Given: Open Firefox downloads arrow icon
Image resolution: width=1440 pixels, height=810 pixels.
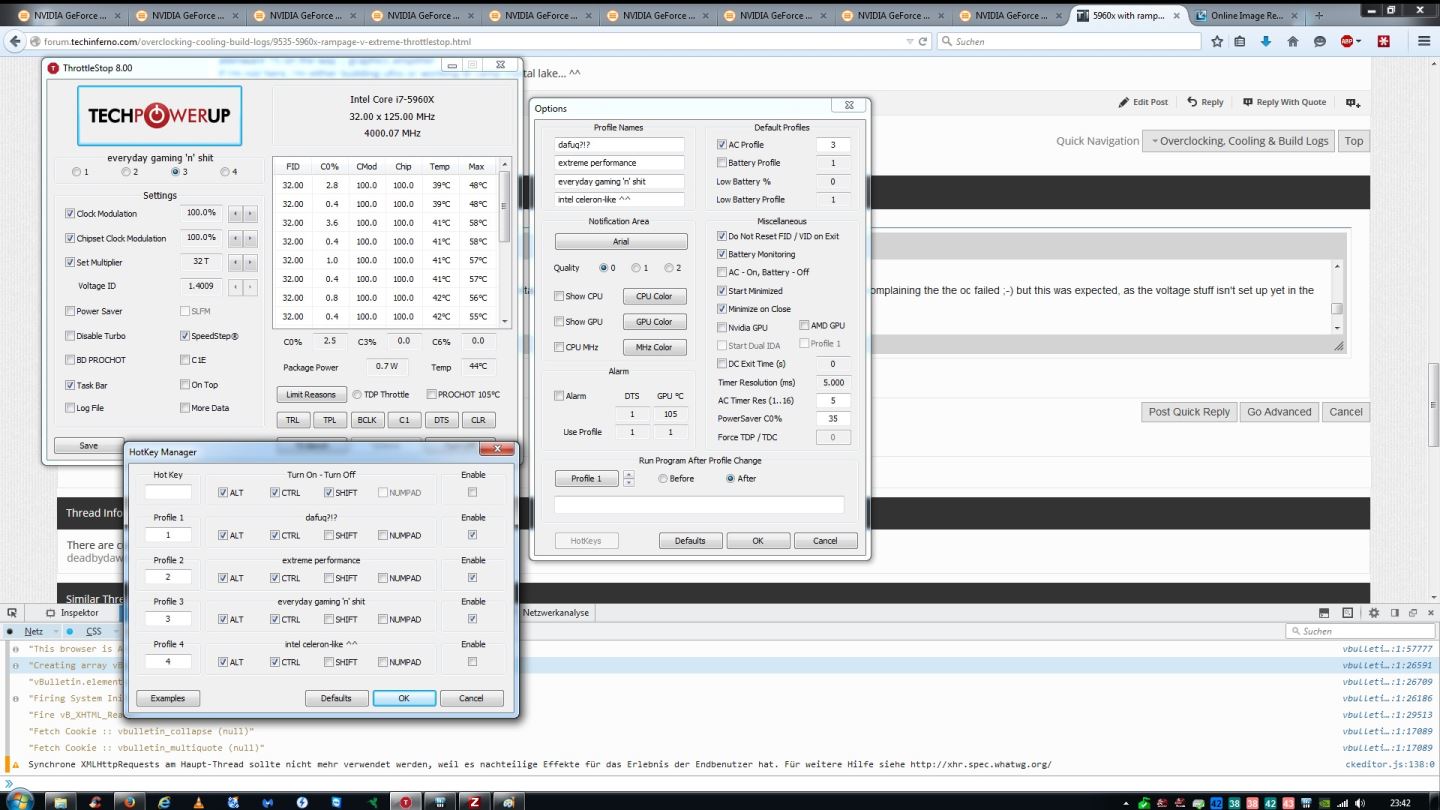Looking at the screenshot, I should pos(1266,41).
